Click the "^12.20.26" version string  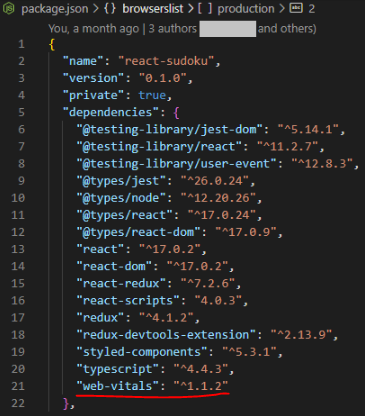(218, 198)
